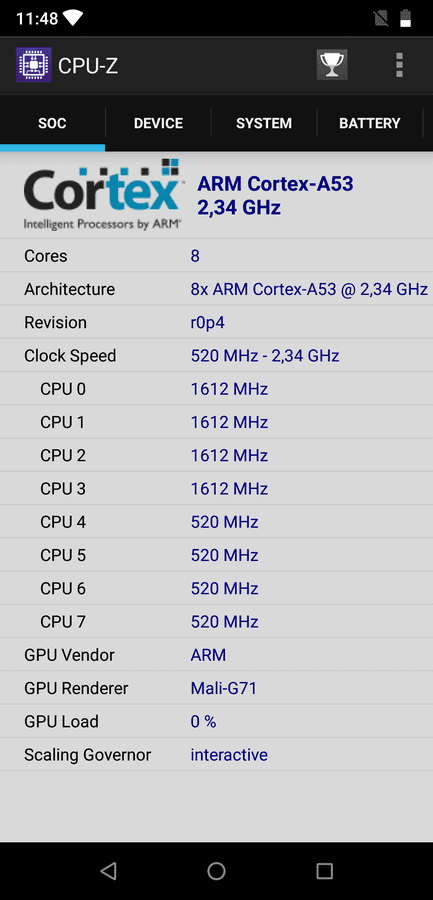Tap the Architecture row value
This screenshot has width=433, height=900.
tap(309, 289)
